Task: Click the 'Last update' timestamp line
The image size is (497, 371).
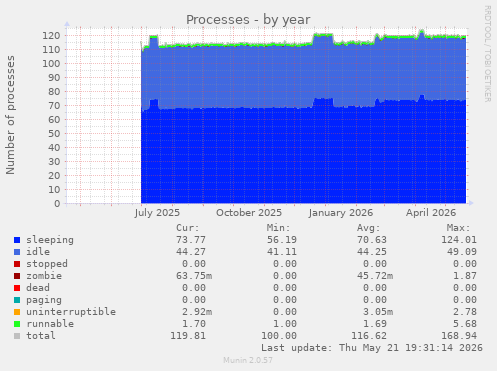Action: tap(372, 348)
